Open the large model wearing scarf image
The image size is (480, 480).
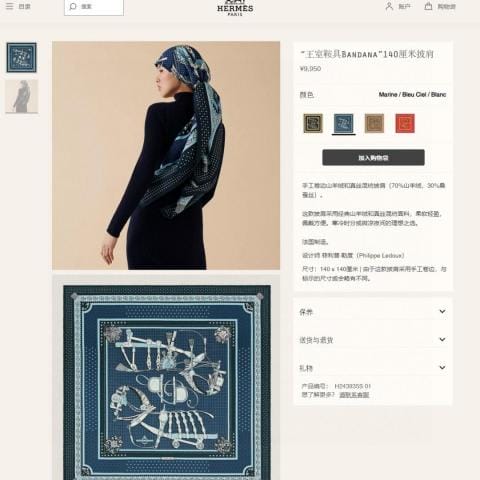pyautogui.click(x=166, y=155)
